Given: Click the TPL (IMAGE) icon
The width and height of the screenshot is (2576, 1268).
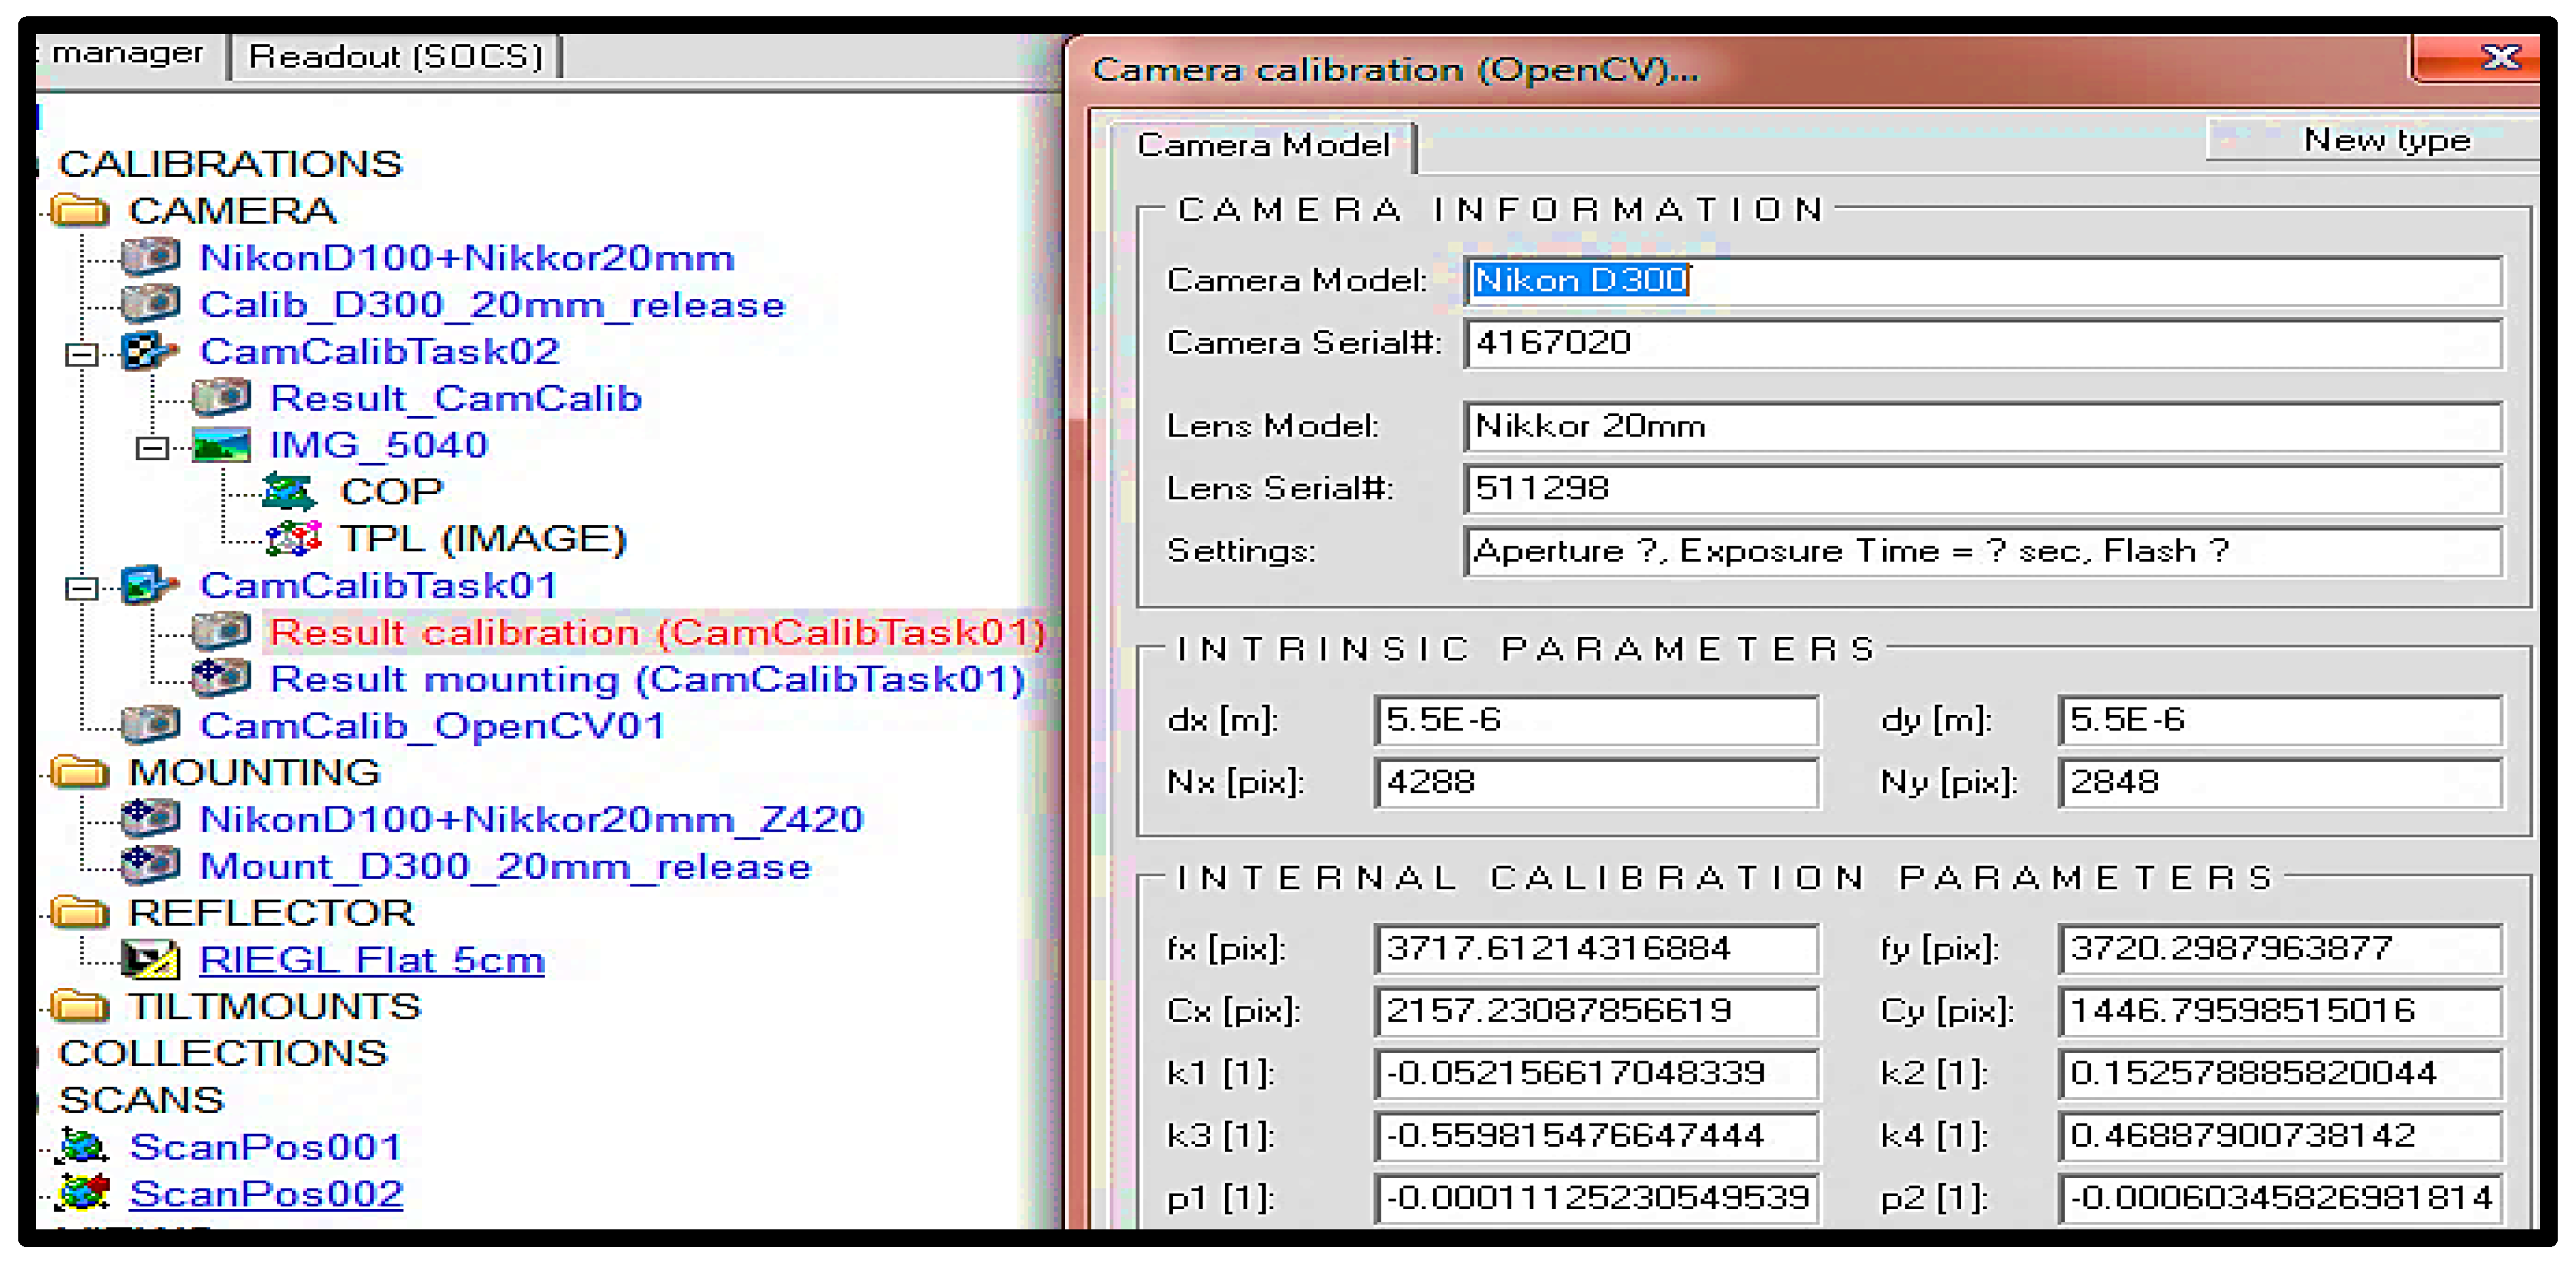Looking at the screenshot, I should (293, 539).
